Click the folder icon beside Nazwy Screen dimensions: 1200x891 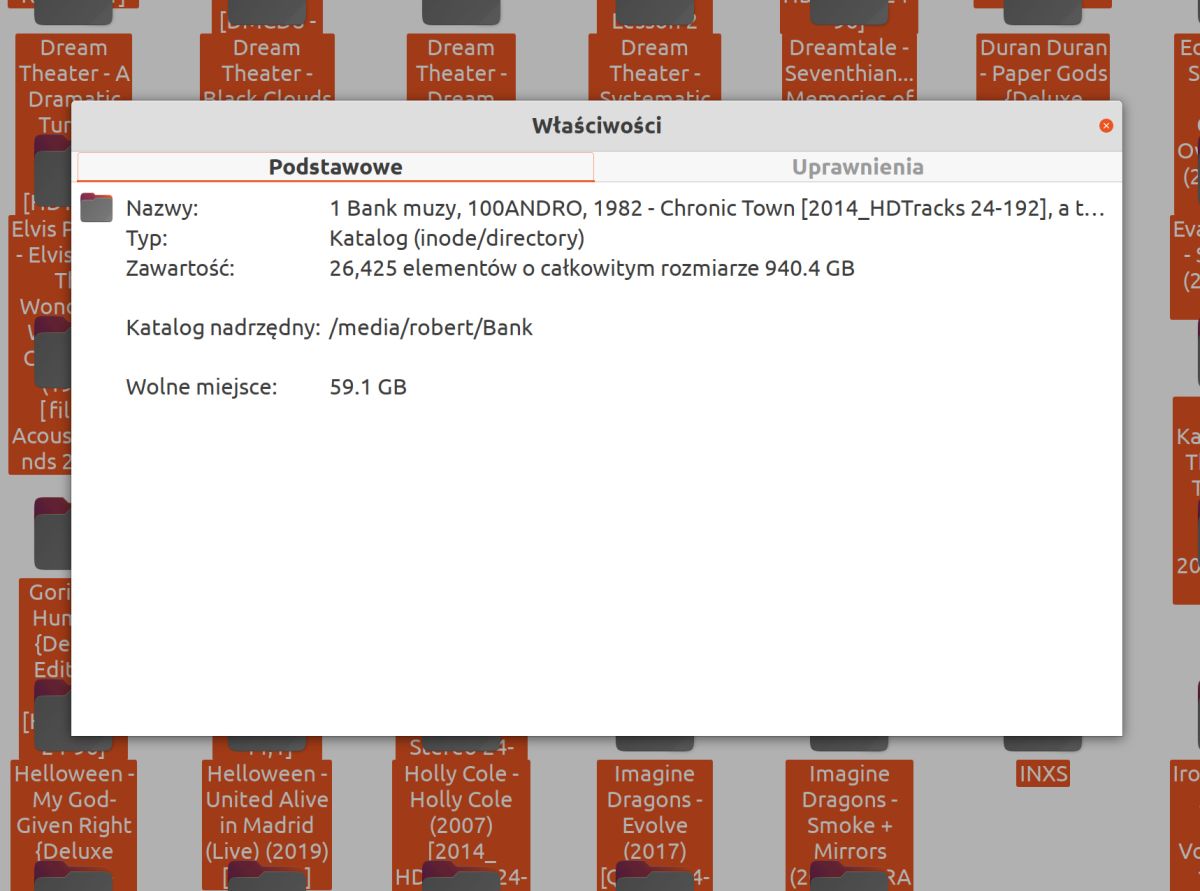97,207
